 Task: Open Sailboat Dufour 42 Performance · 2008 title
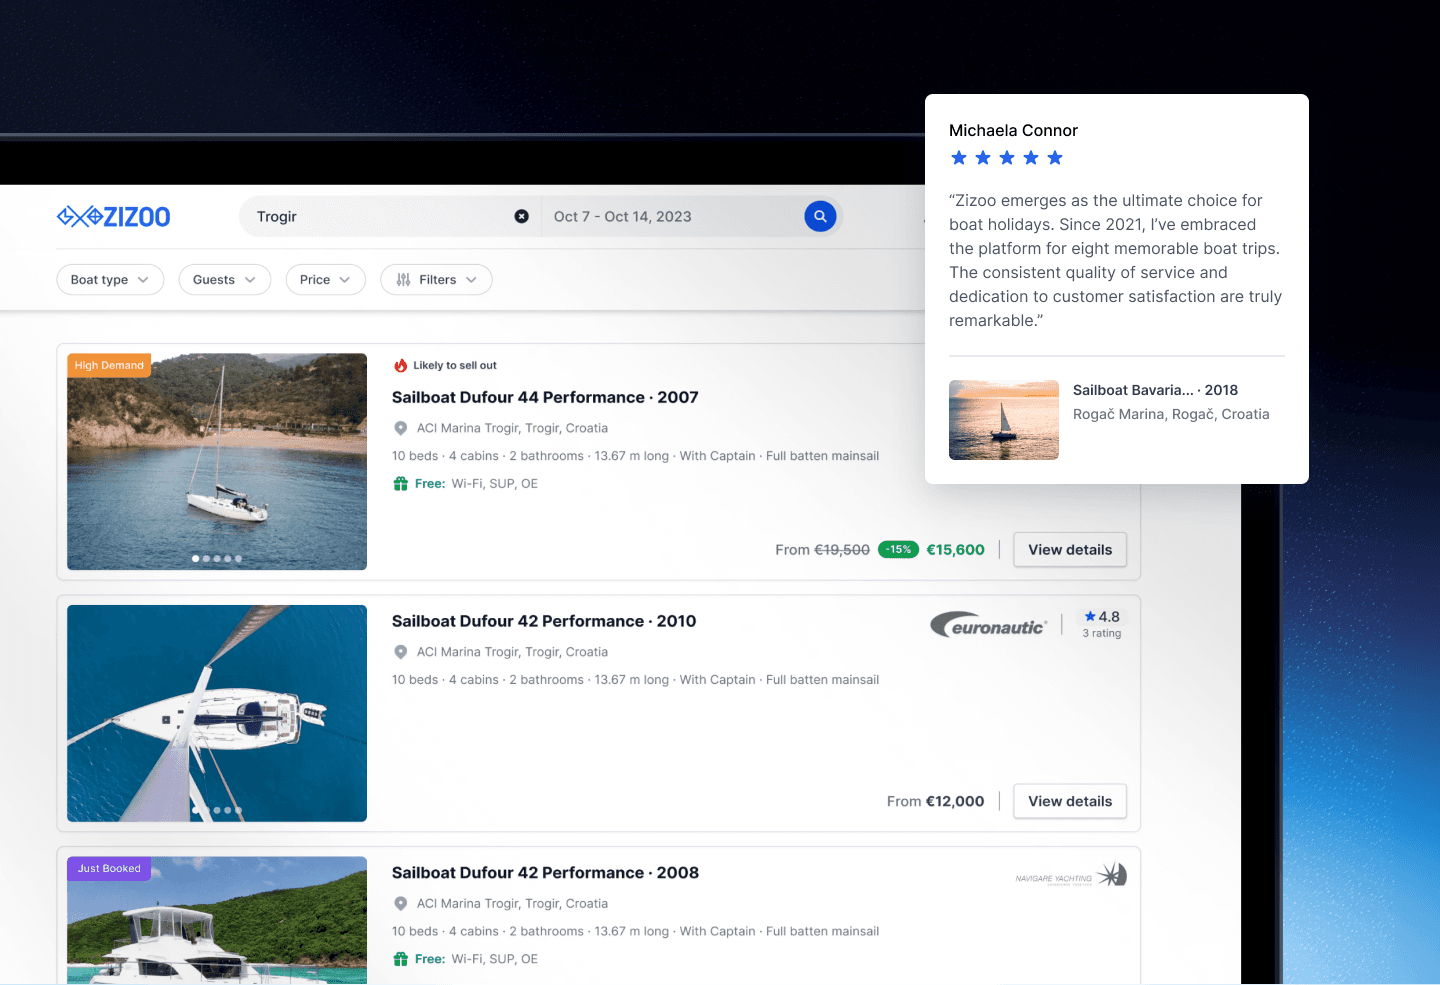click(x=545, y=873)
